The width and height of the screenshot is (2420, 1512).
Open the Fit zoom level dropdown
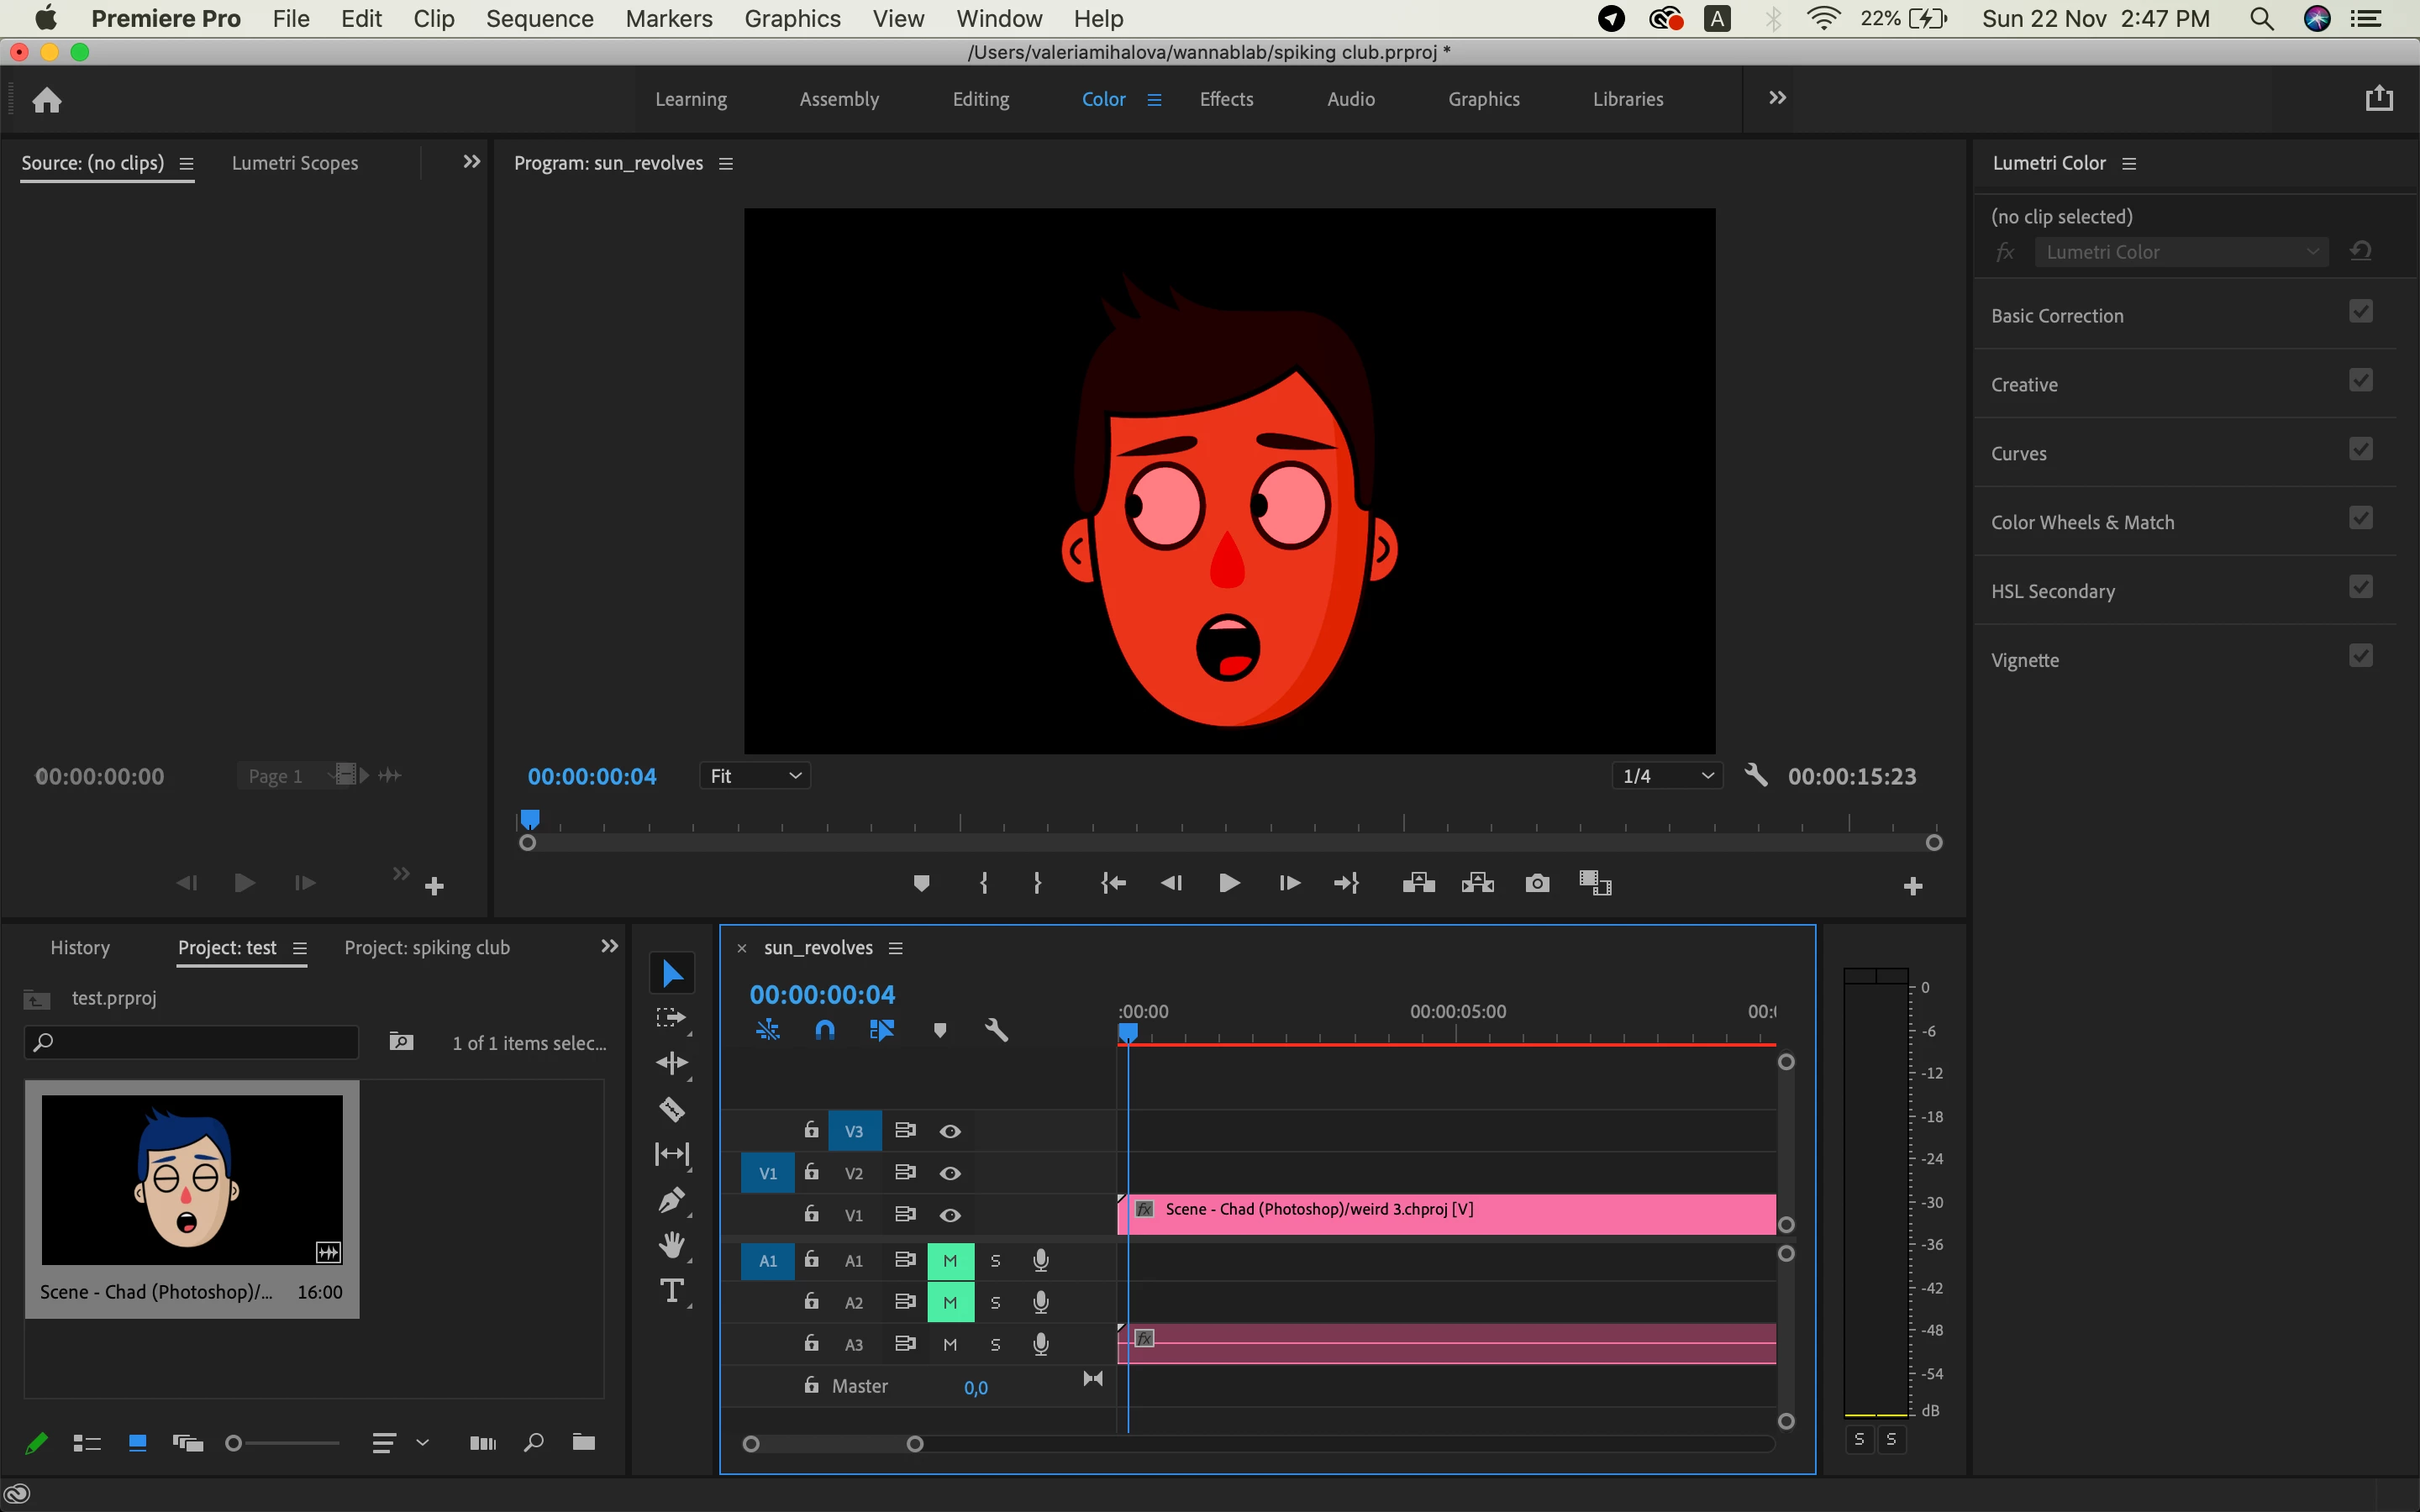pos(755,776)
